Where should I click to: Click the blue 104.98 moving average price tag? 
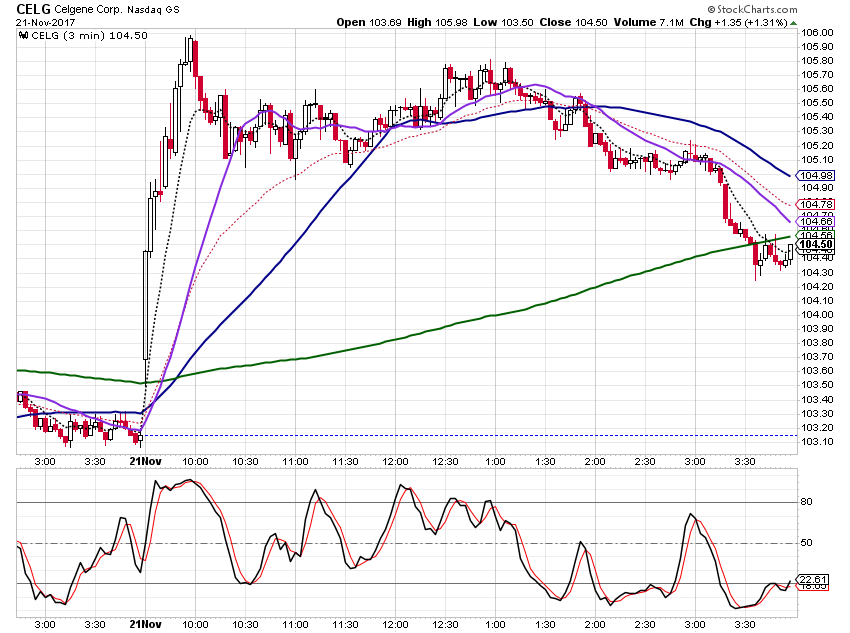click(x=816, y=175)
